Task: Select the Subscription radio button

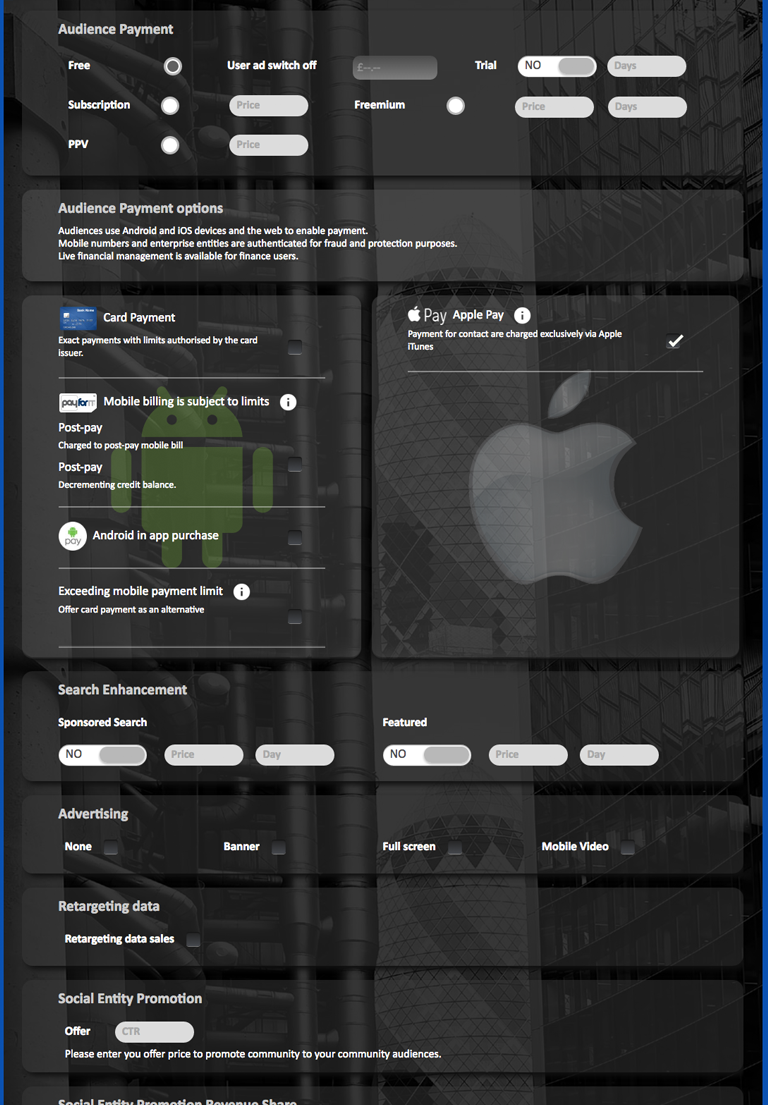Action: pos(170,106)
